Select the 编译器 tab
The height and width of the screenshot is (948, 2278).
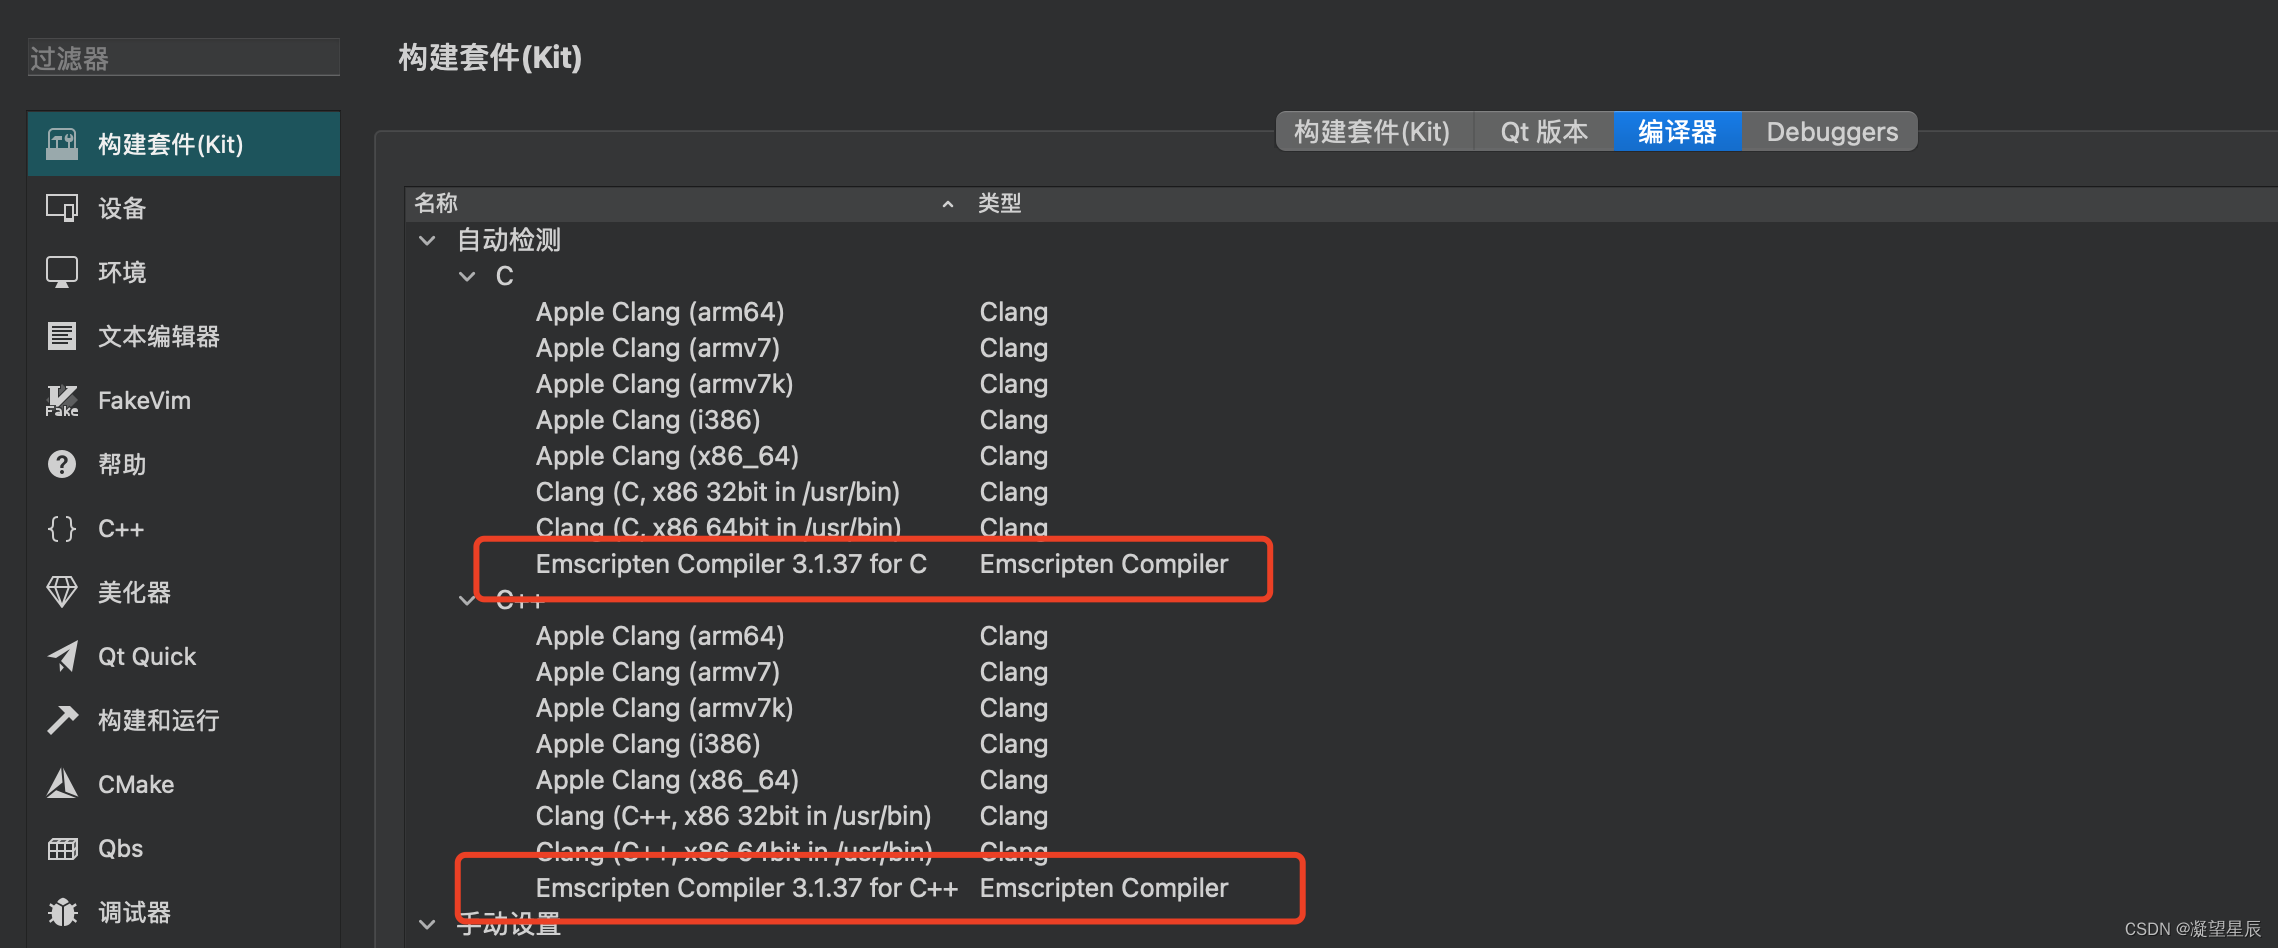[1677, 132]
